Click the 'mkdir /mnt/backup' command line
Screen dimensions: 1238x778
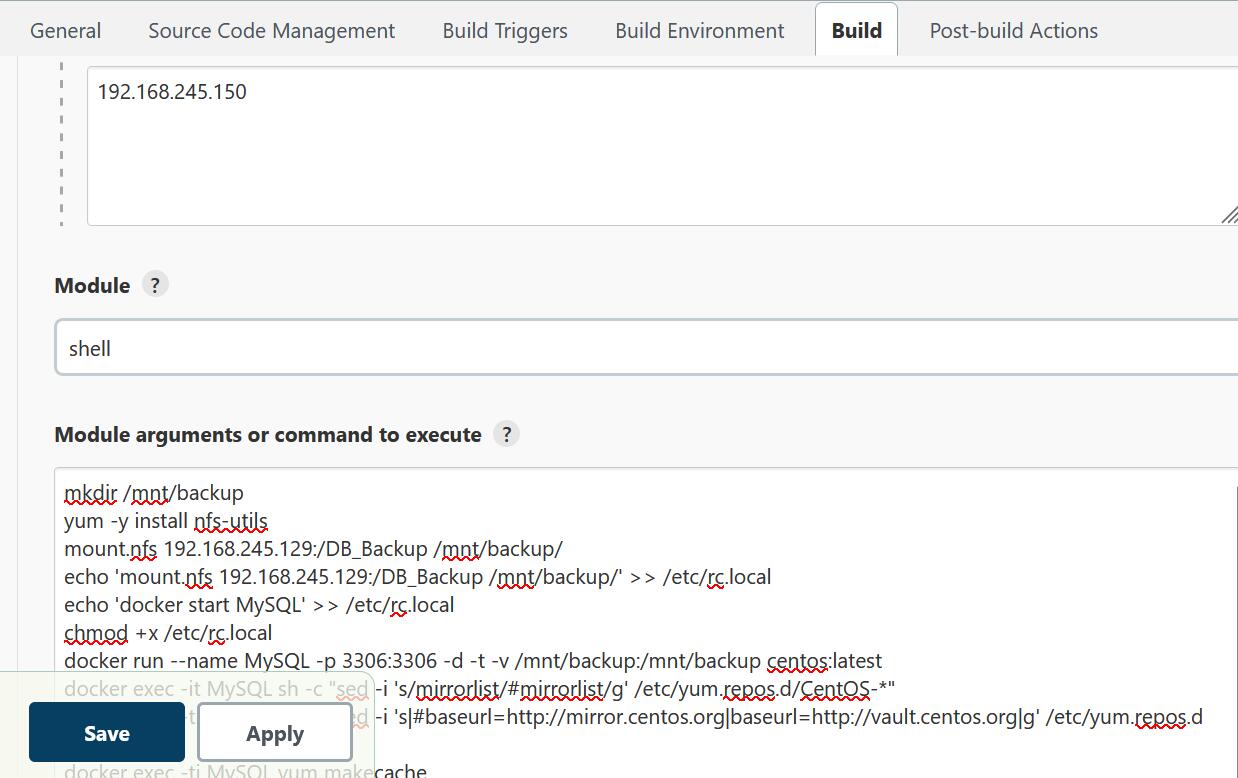[x=154, y=493]
